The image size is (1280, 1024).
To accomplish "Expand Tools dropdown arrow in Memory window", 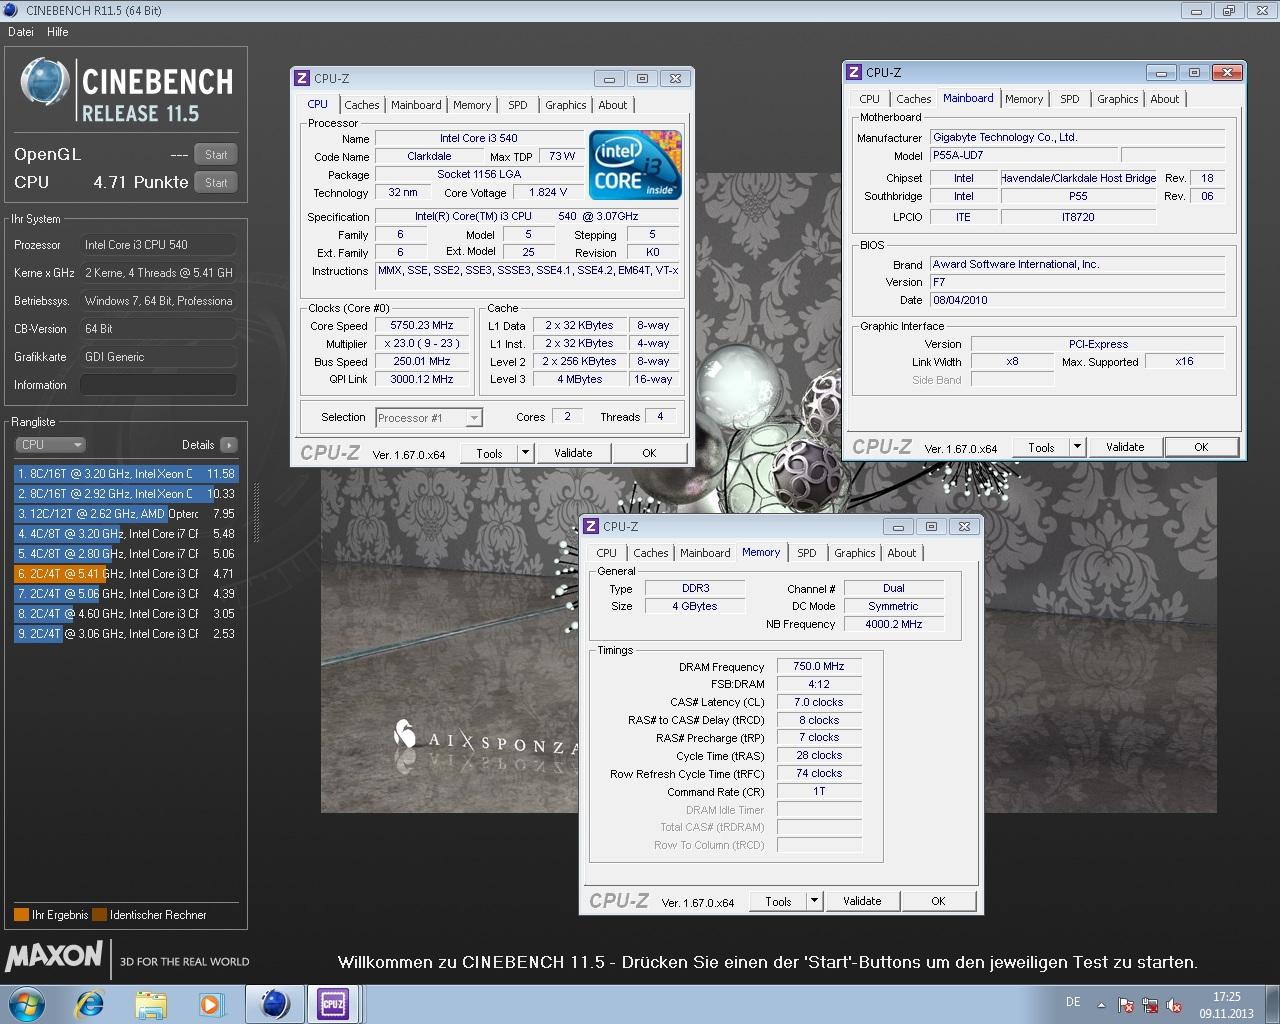I will pyautogui.click(x=814, y=901).
